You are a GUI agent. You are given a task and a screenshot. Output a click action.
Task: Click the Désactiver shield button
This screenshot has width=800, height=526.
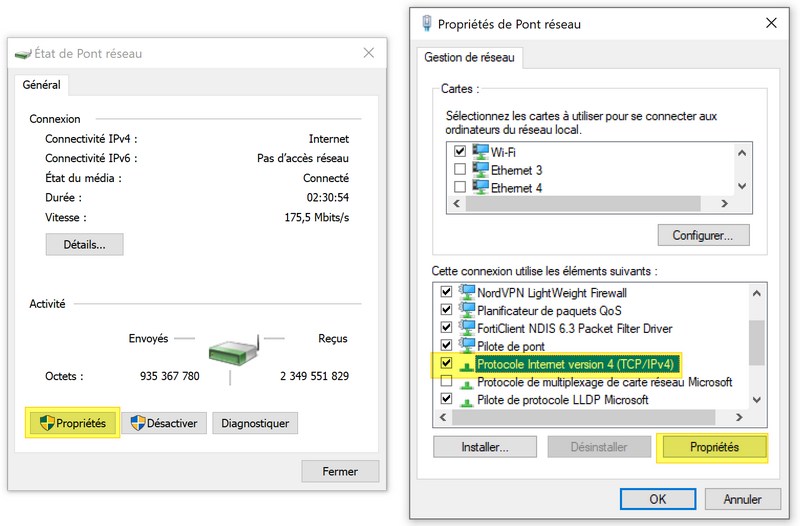[x=165, y=423]
